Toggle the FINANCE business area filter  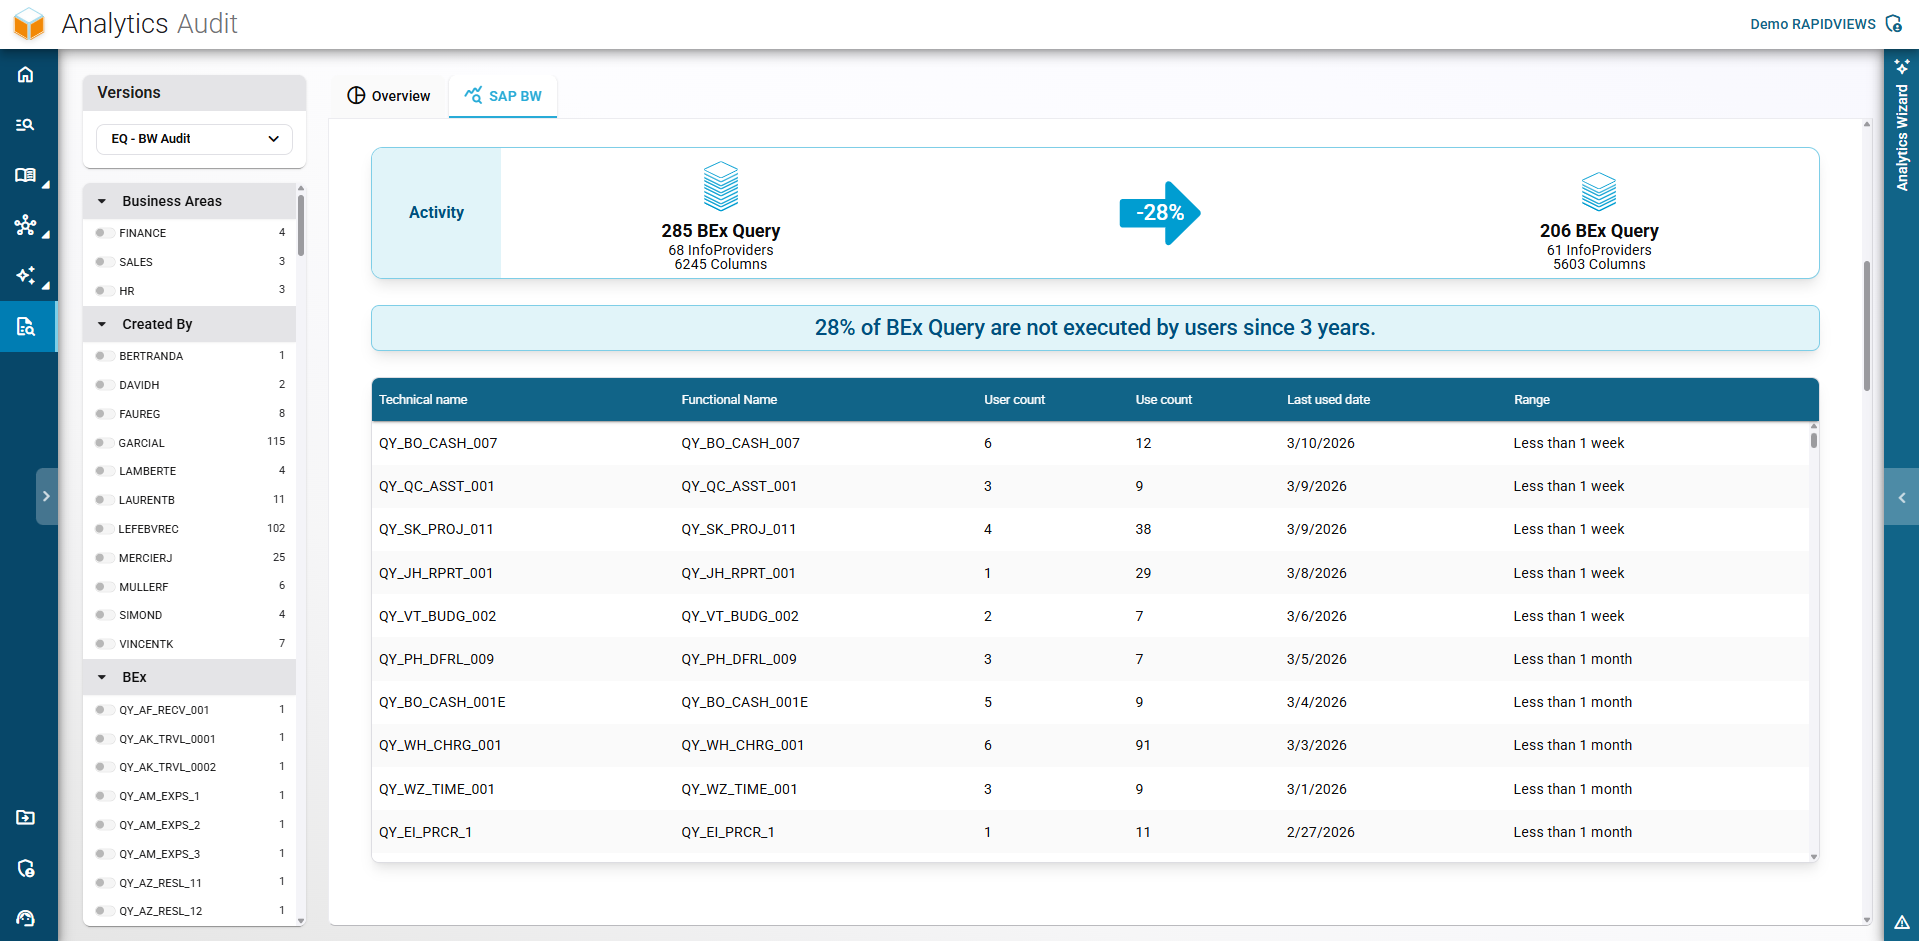pyautogui.click(x=101, y=233)
